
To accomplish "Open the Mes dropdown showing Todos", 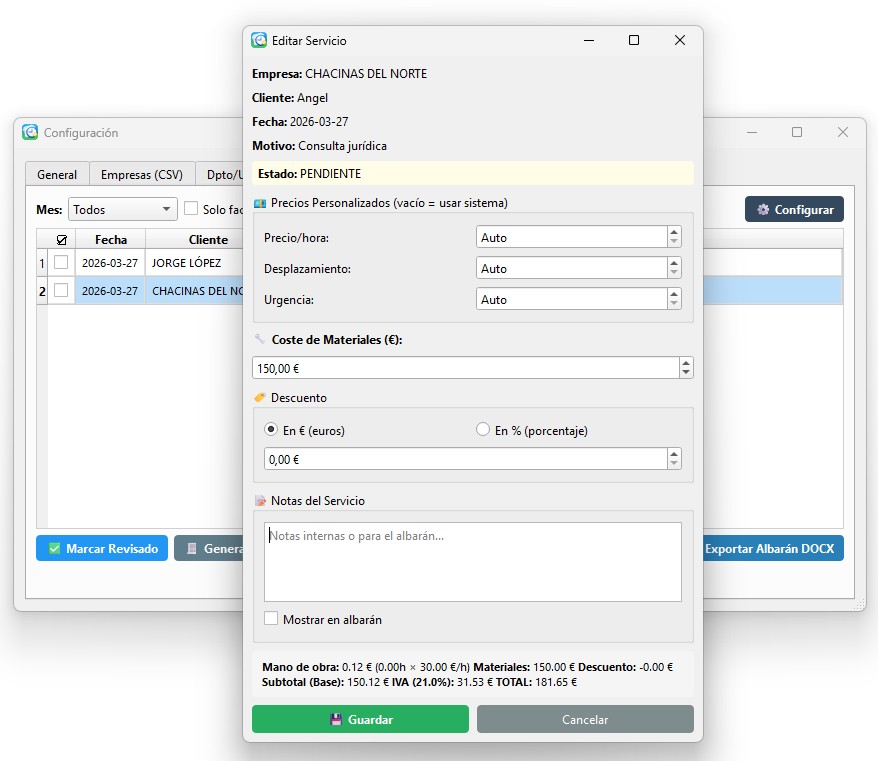I will [x=122, y=210].
